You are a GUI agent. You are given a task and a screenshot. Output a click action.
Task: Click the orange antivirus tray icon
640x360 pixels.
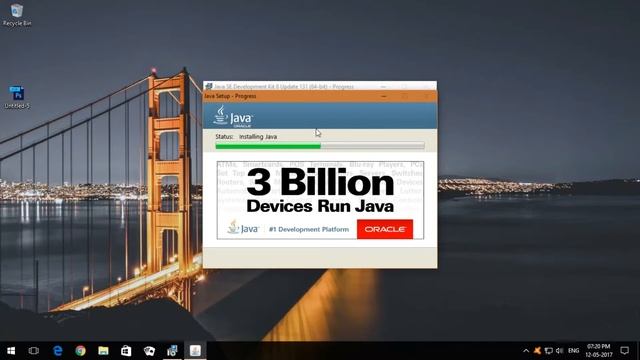538,351
